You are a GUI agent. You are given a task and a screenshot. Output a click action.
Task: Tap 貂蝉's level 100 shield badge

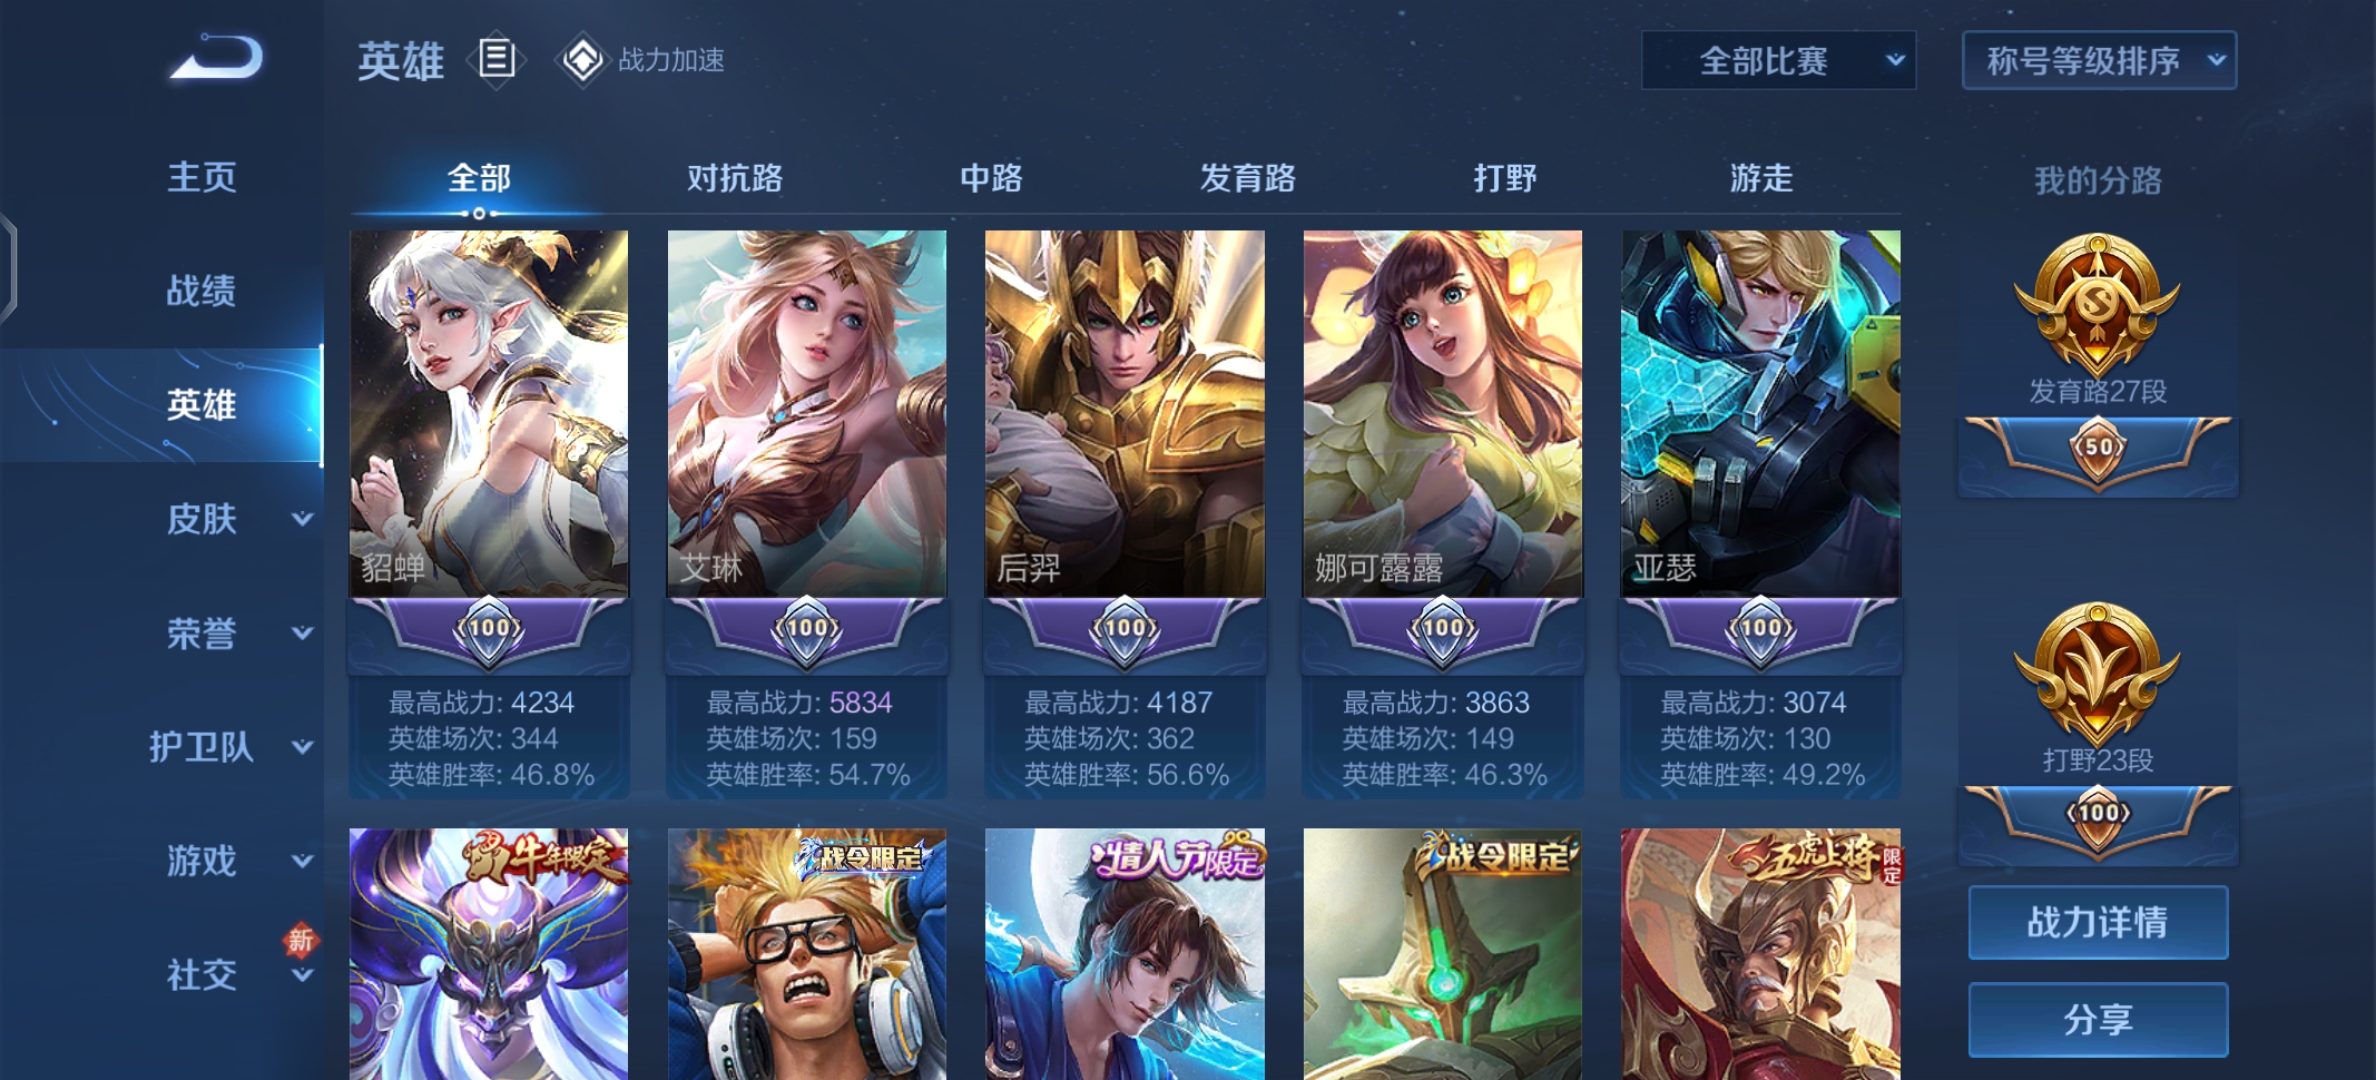click(489, 629)
